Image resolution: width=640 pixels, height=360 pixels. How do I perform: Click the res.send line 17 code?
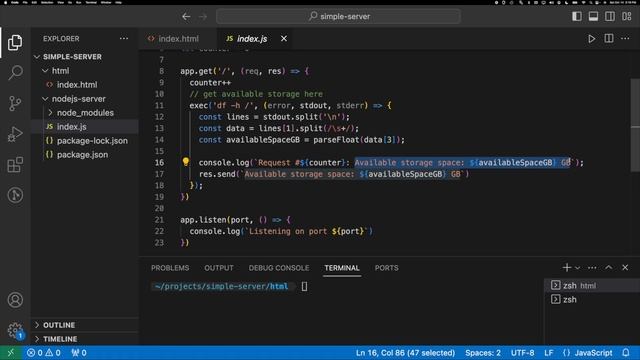[x=334, y=174]
